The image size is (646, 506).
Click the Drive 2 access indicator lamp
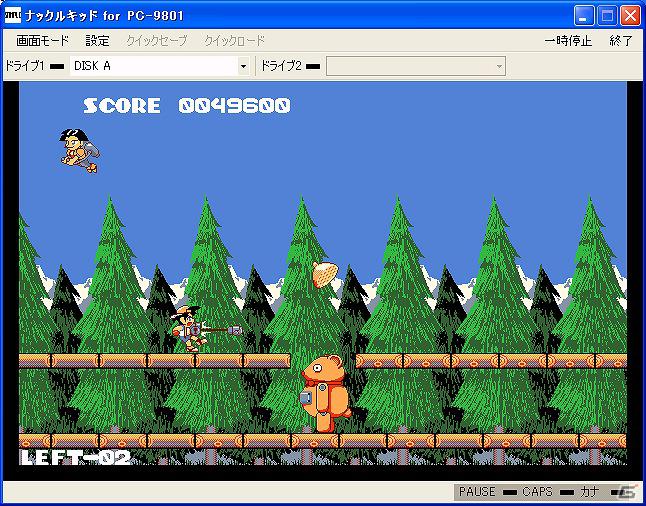tap(313, 66)
